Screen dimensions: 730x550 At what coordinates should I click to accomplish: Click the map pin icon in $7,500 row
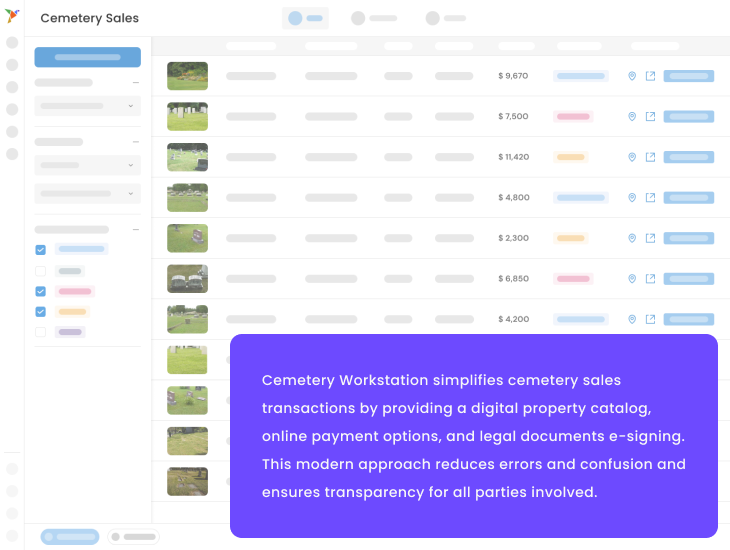[x=632, y=116]
